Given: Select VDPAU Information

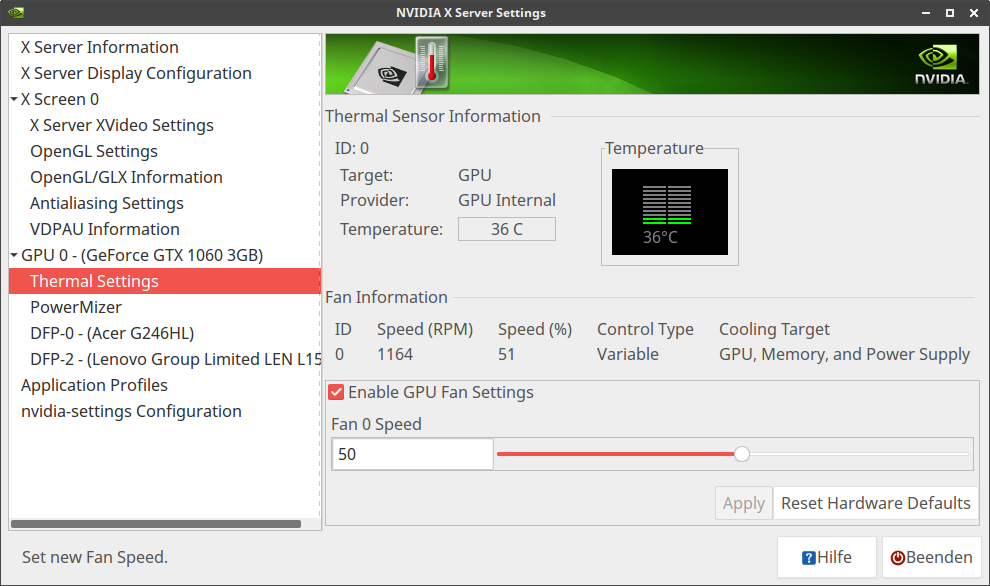Looking at the screenshot, I should 105,229.
